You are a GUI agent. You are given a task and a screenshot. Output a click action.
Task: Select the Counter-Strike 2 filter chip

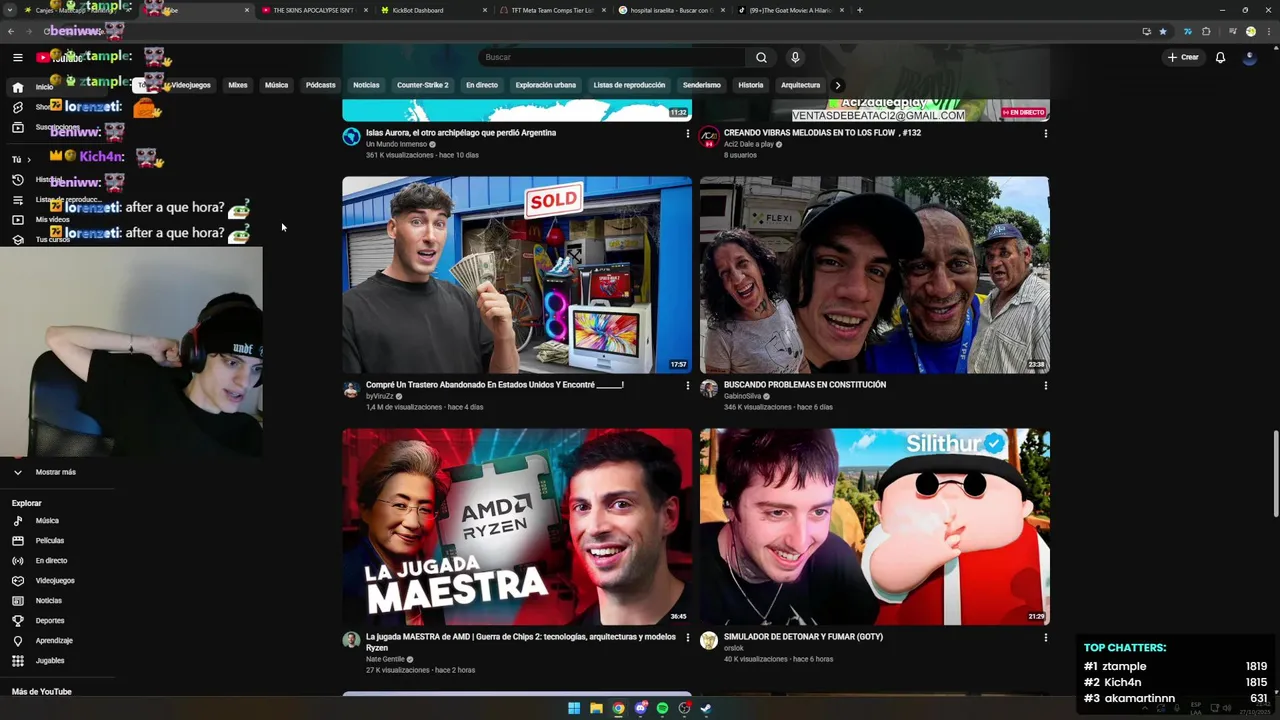click(423, 85)
